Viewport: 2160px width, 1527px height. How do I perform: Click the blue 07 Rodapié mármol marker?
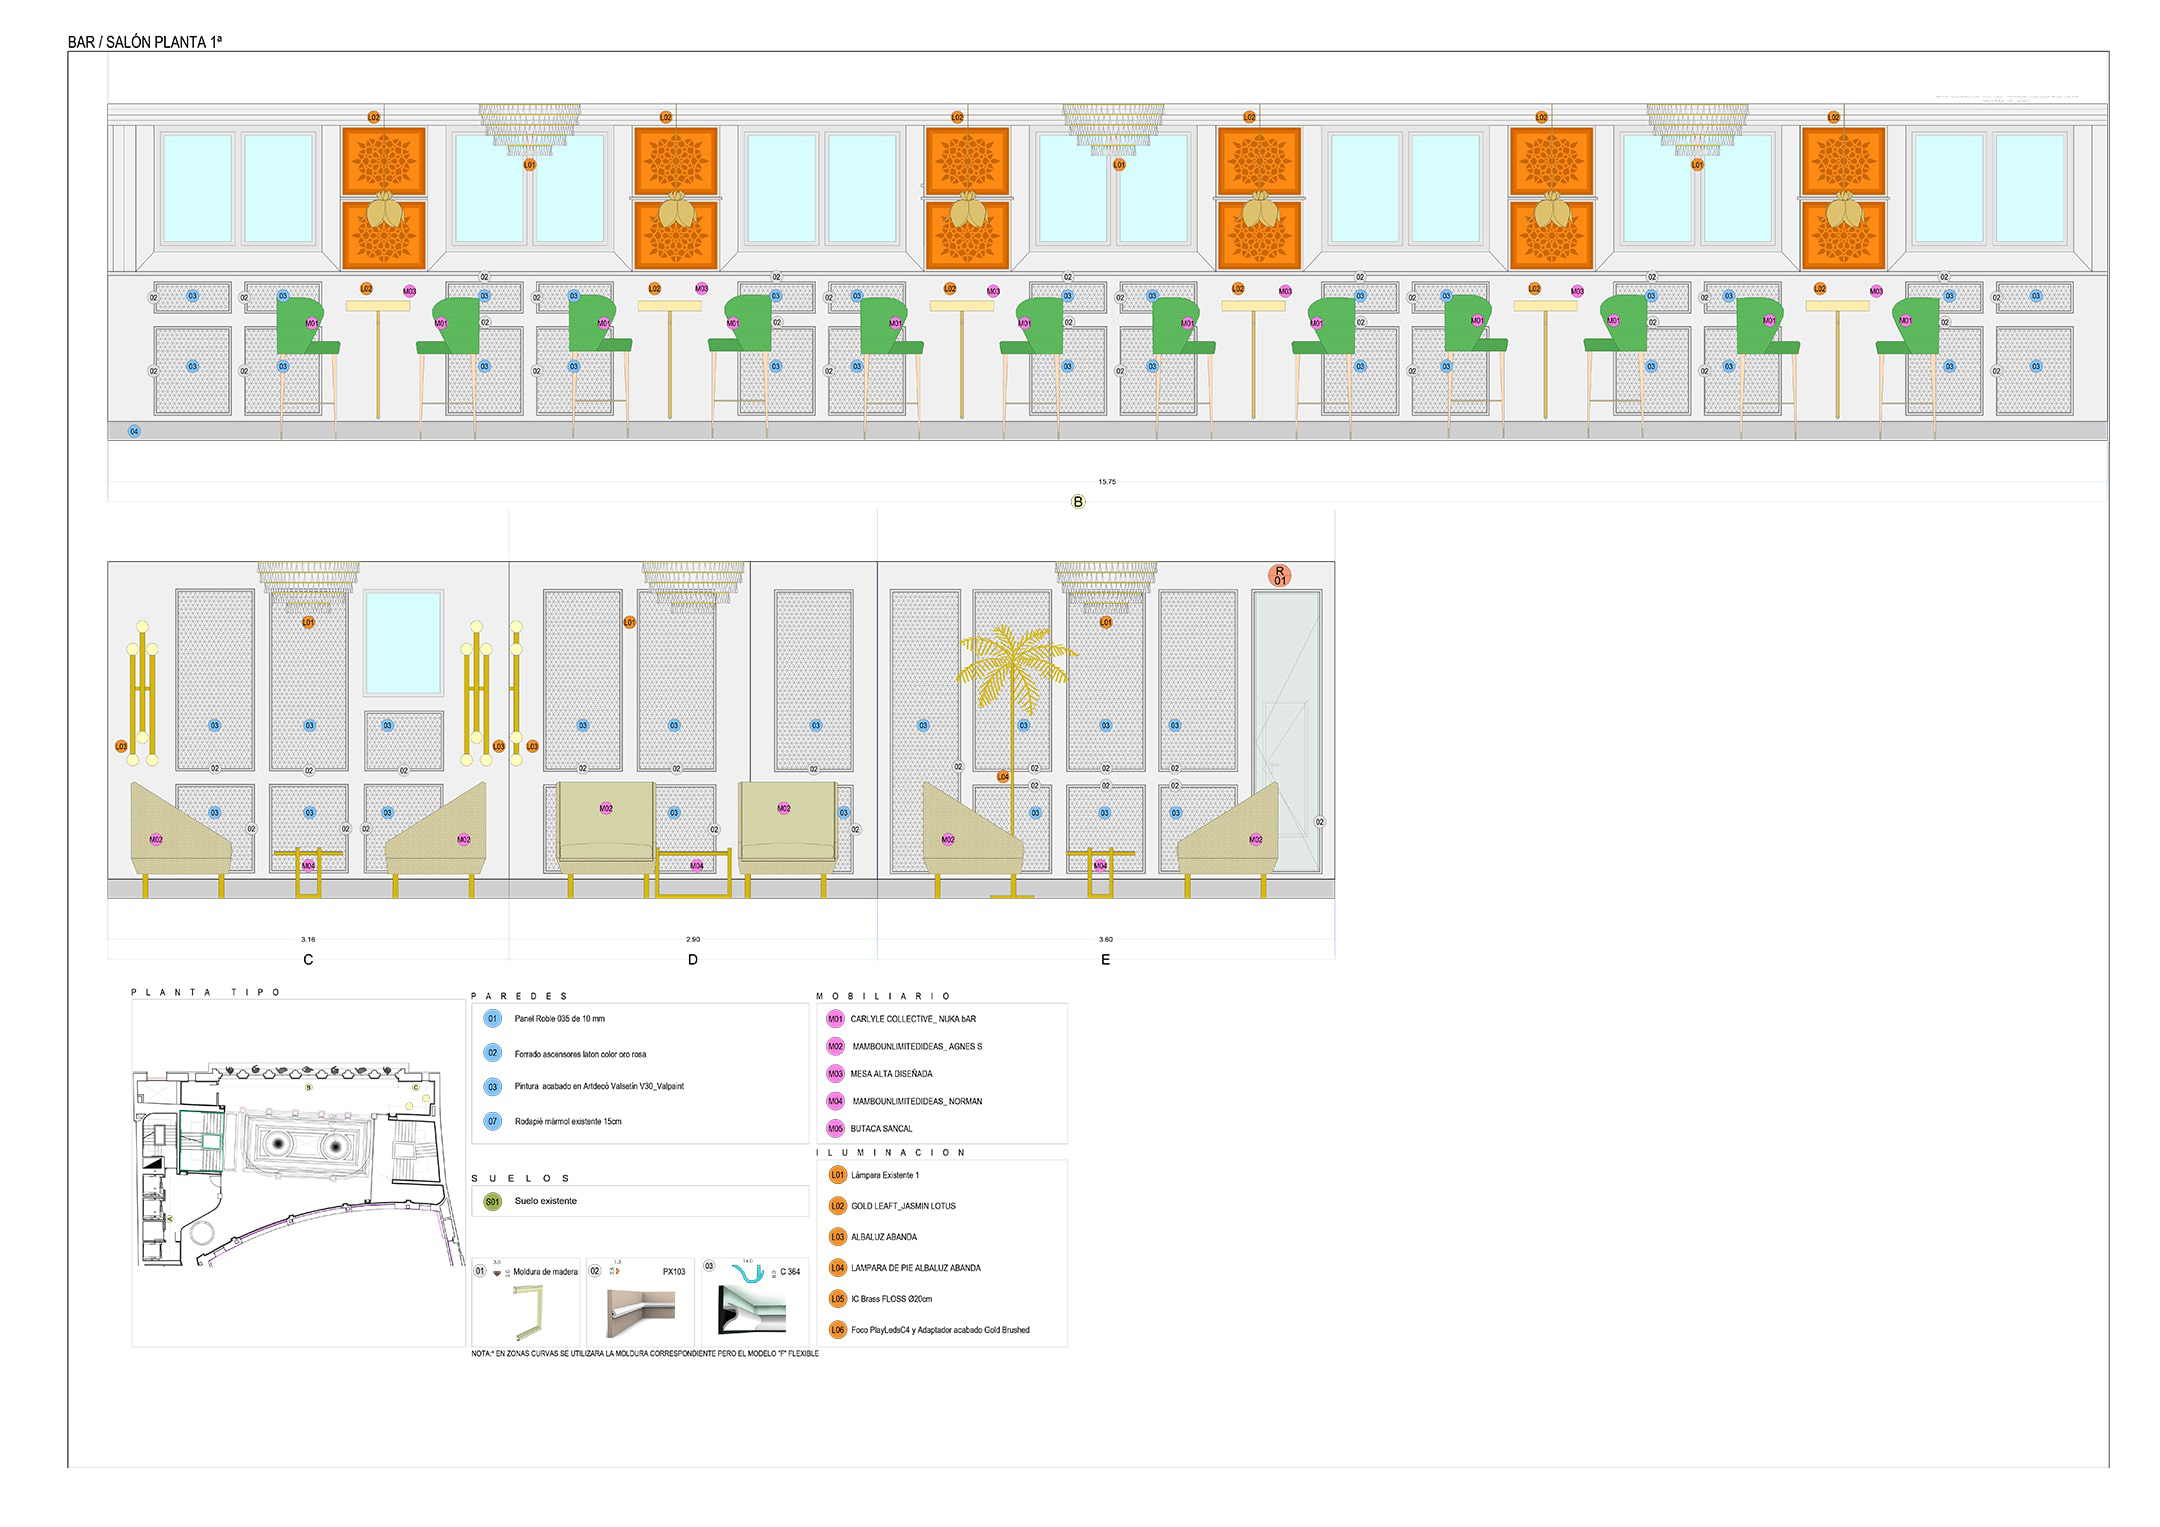pyautogui.click(x=492, y=1121)
